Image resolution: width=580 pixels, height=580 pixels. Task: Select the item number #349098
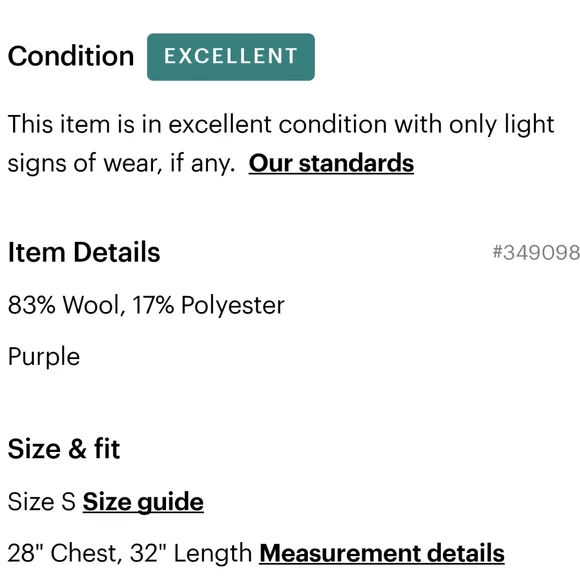point(536,253)
